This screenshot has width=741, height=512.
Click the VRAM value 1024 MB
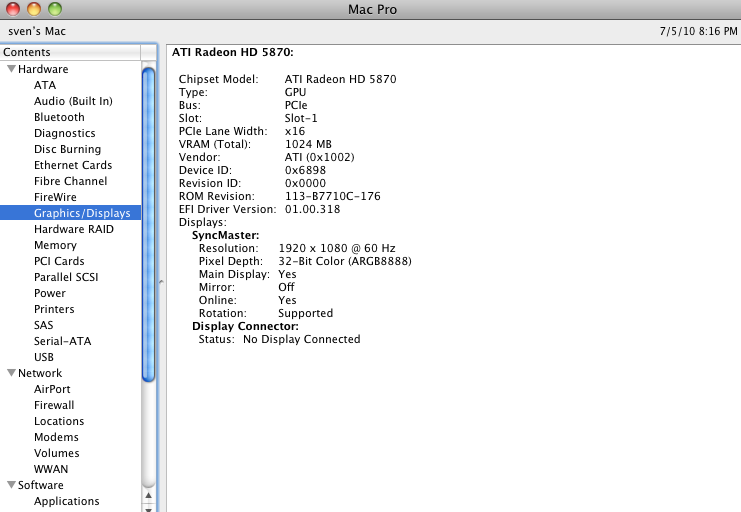click(308, 144)
